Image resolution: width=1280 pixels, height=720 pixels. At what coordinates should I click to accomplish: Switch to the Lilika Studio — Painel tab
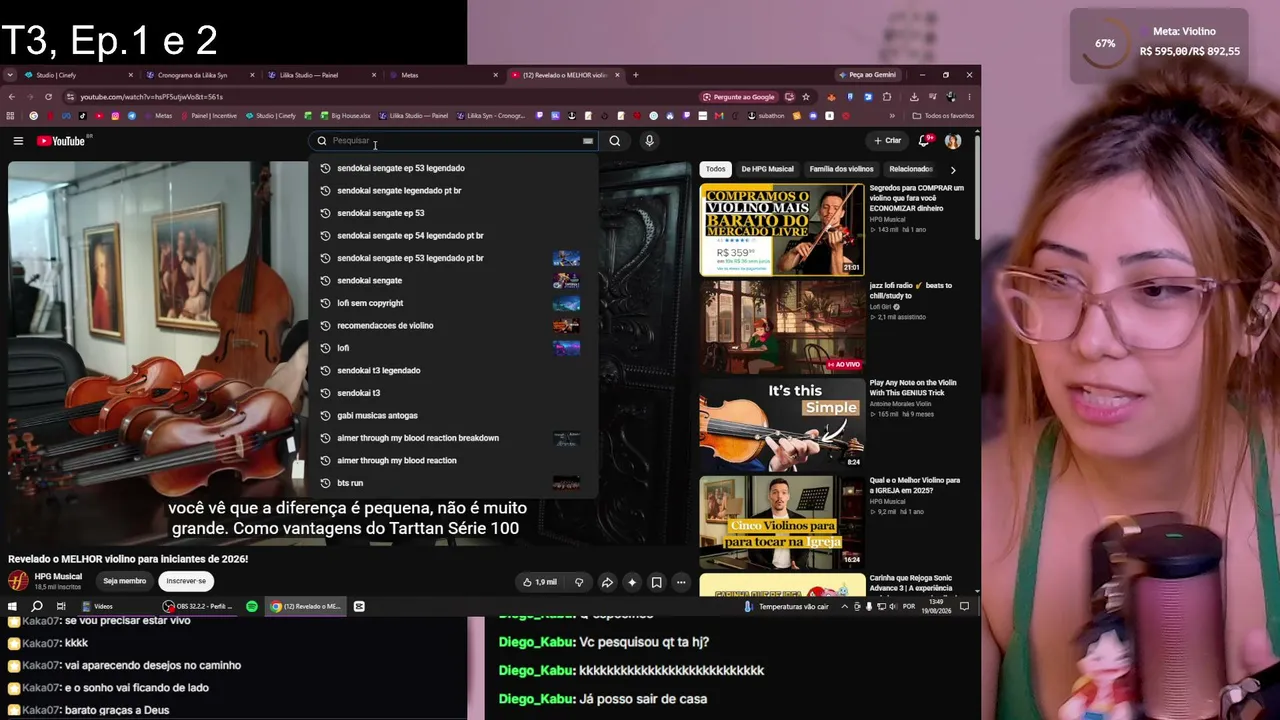(x=322, y=75)
